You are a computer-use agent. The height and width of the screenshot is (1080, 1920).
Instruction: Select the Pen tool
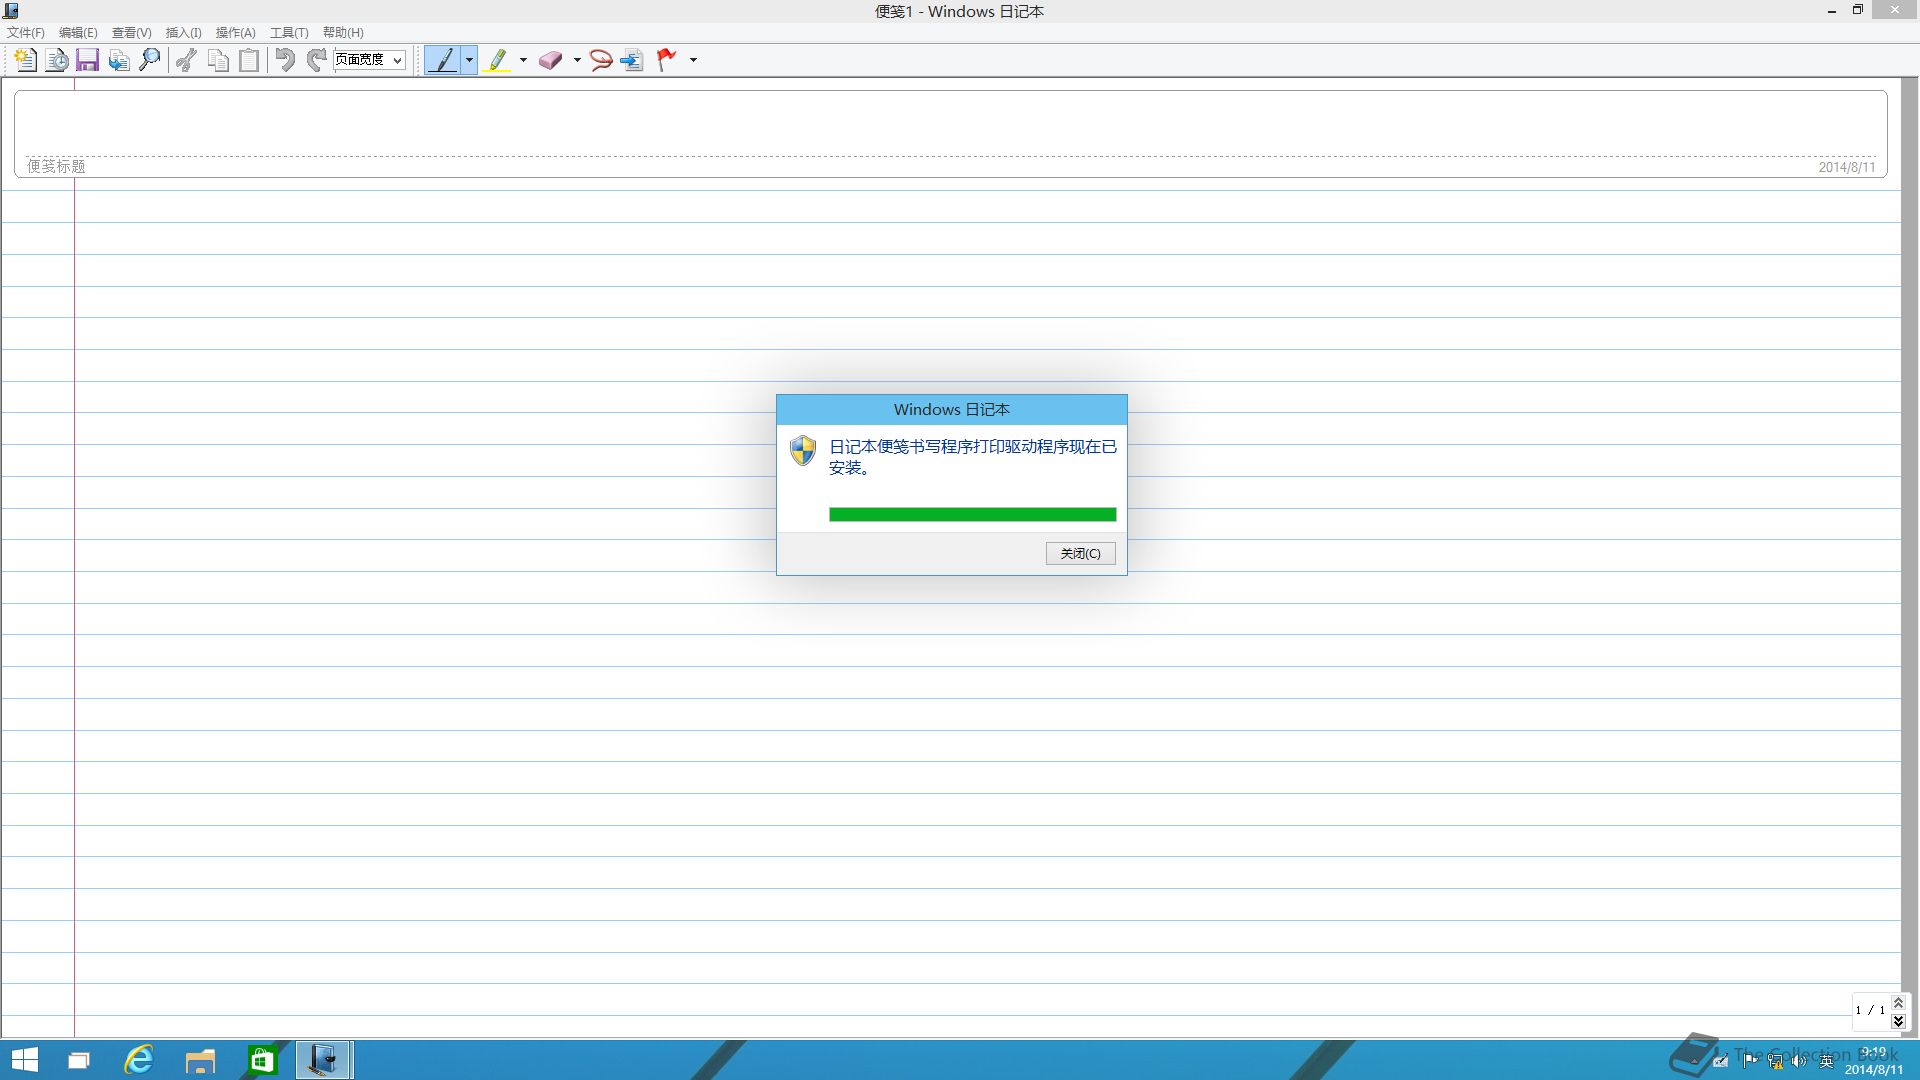[442, 60]
